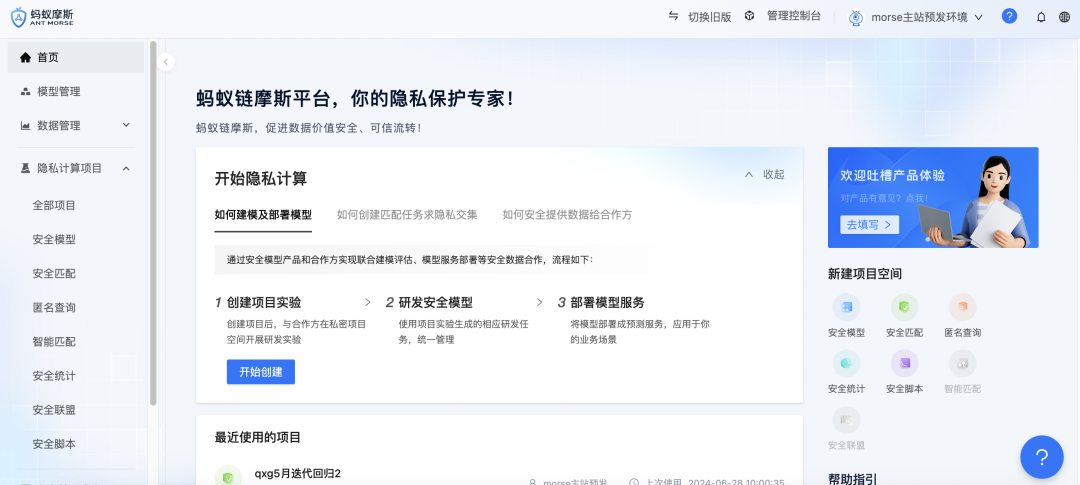Click the disabled 智能匹配 project icon
Viewport: 1080px width, 485px height.
962,364
